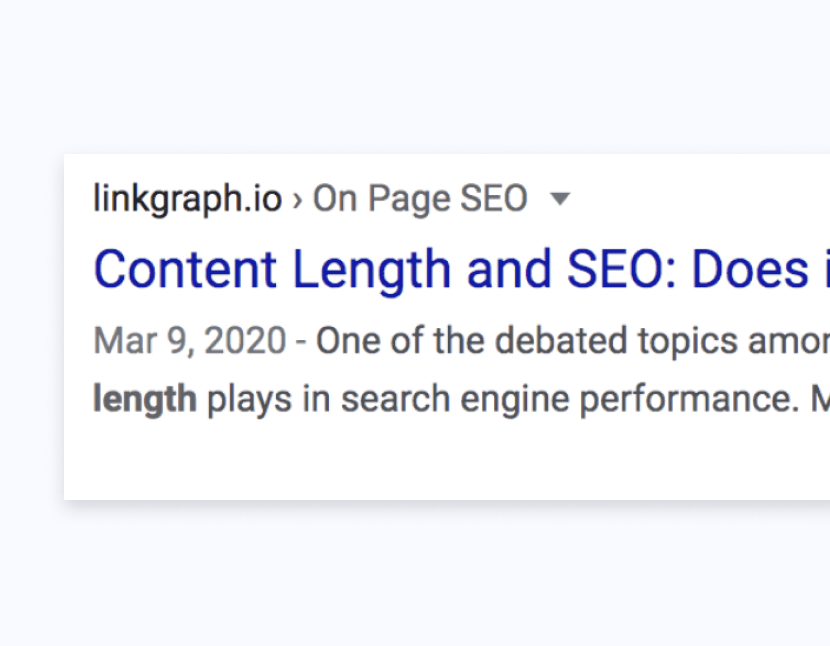
Task: Open the dropdown arrow beside On Page SEO
Action: coord(561,199)
